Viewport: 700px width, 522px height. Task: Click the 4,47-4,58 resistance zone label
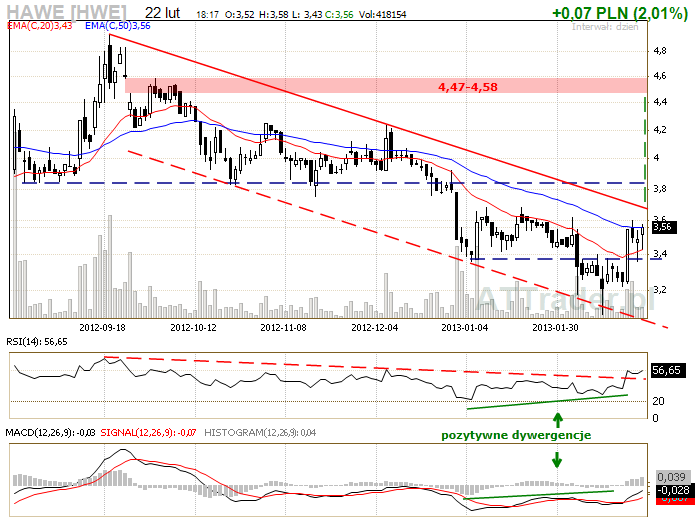pos(468,87)
